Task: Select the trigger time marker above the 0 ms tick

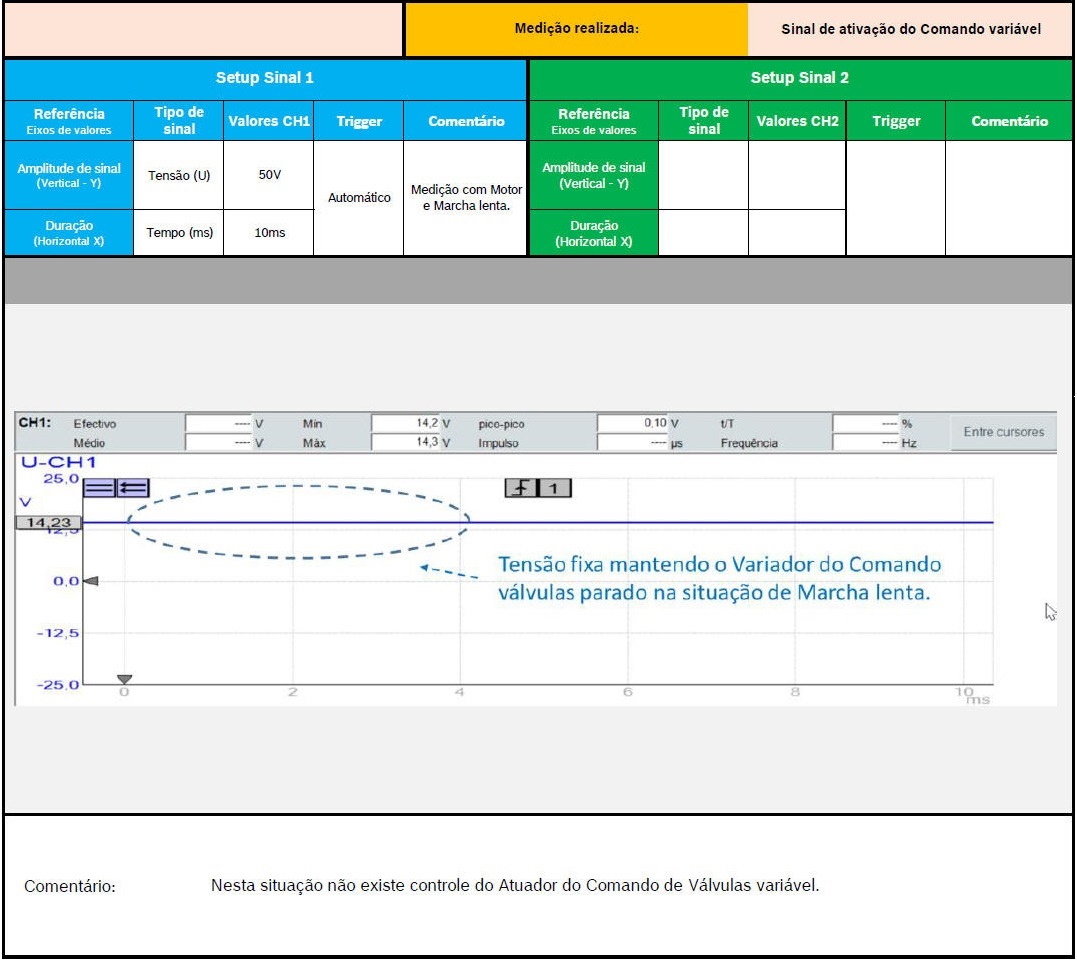Action: 124,680
